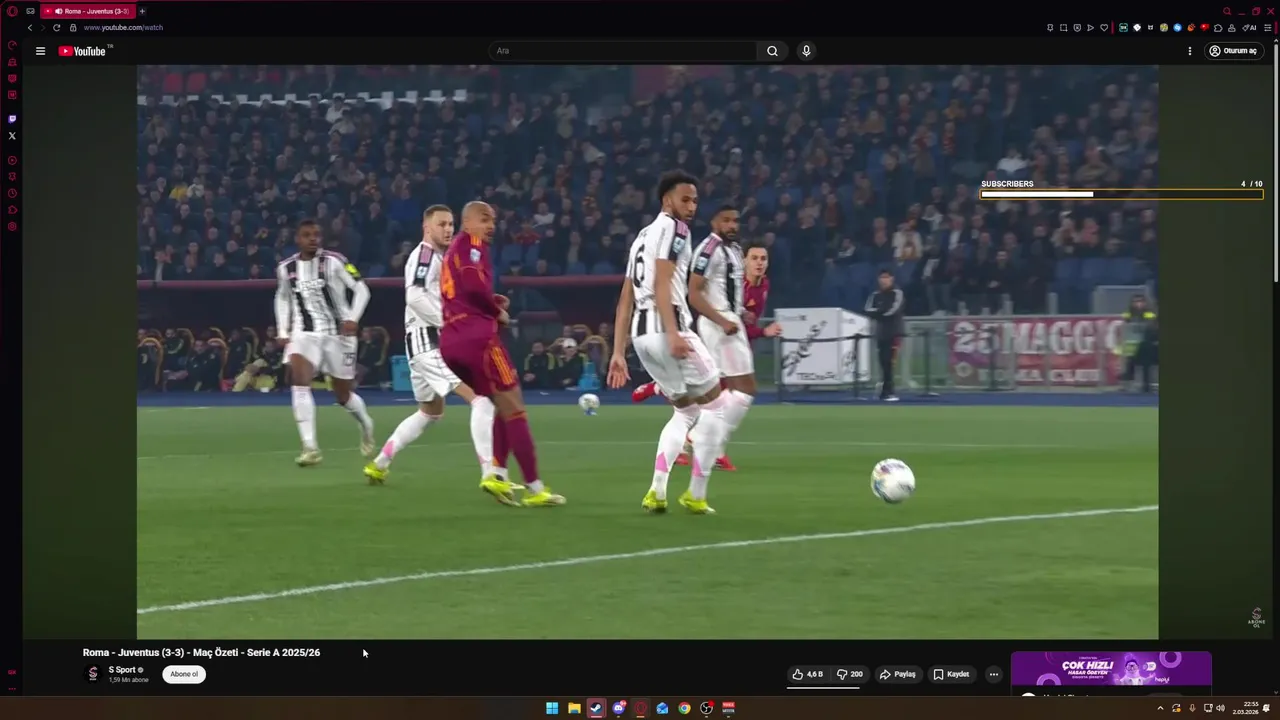Search tabs with the title bar magnifier
Image resolution: width=1280 pixels, height=720 pixels.
point(1227,11)
